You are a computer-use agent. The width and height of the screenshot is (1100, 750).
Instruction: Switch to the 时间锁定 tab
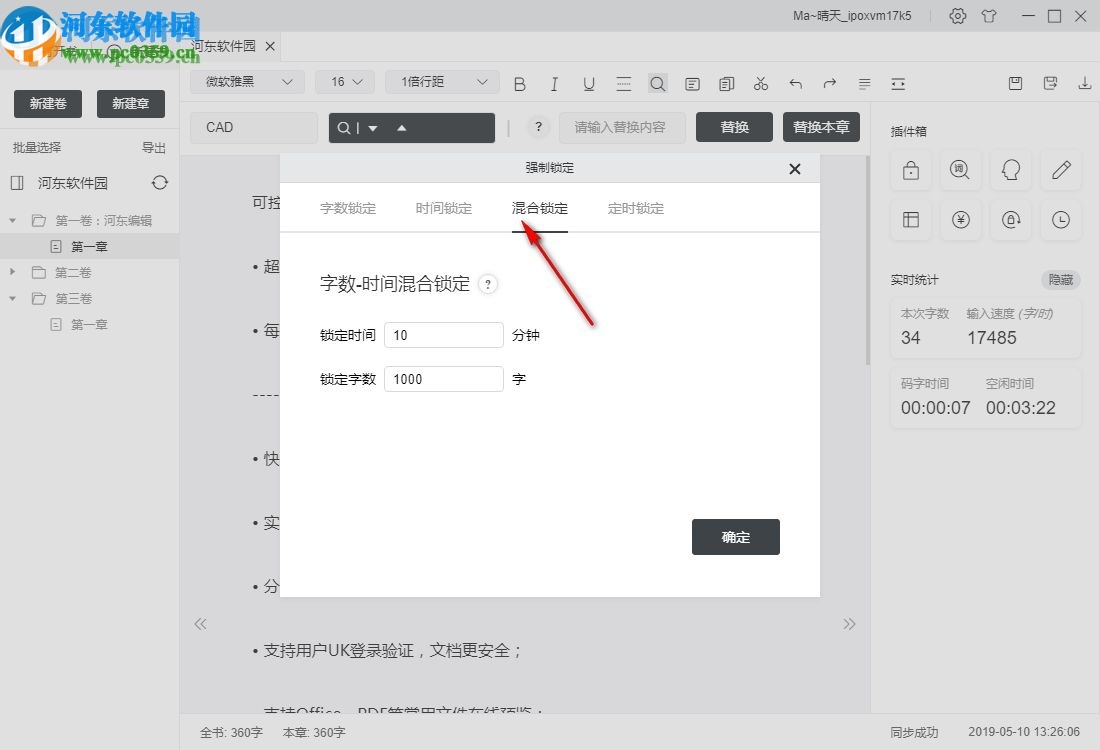click(443, 208)
